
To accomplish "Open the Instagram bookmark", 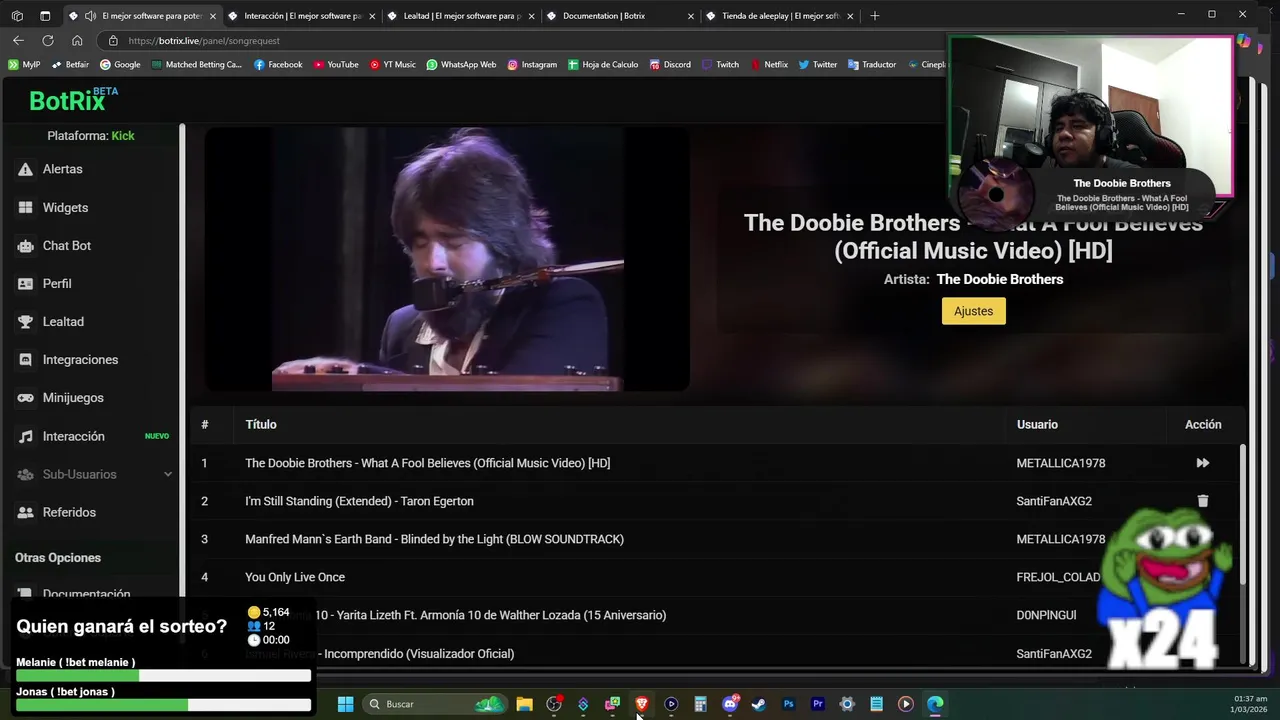I will (532, 64).
